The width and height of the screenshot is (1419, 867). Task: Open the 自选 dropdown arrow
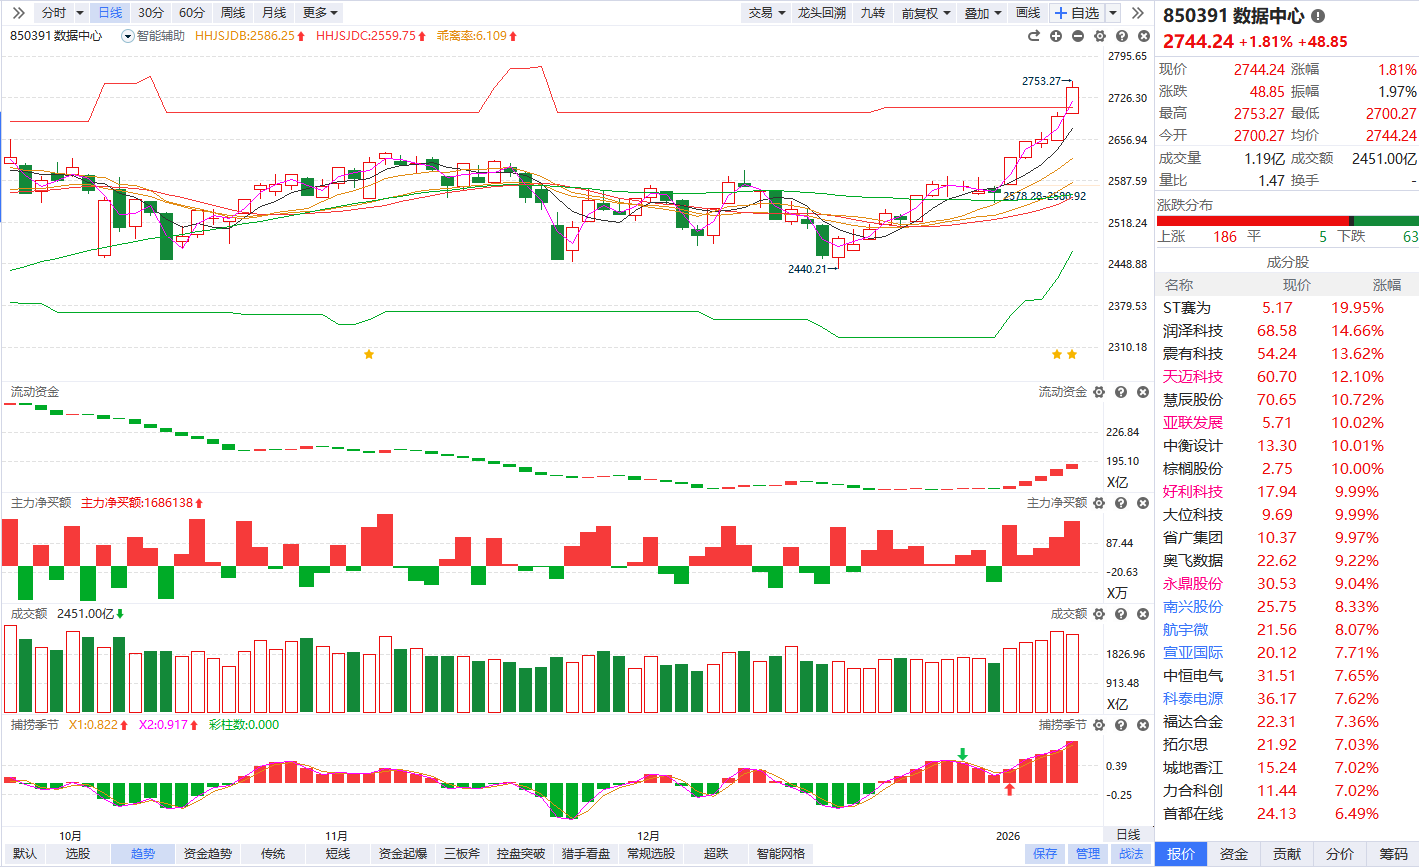tap(1112, 13)
